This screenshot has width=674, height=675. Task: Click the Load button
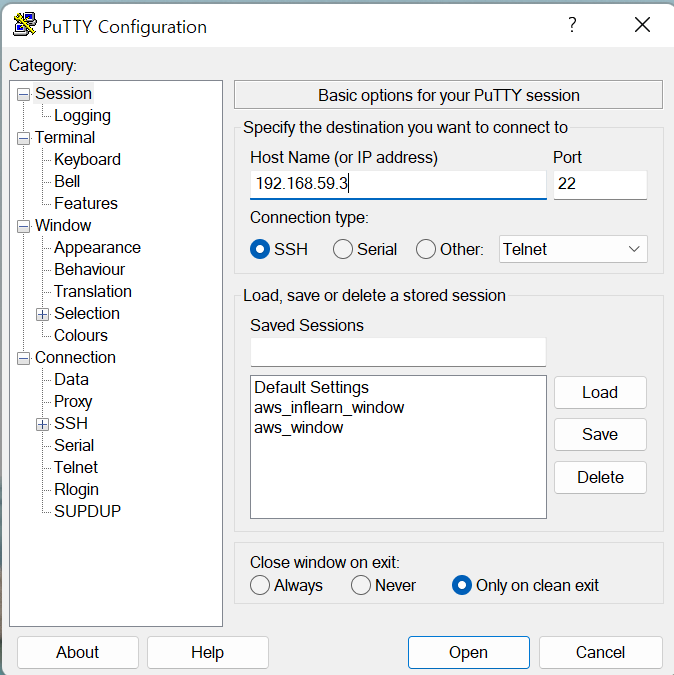600,393
